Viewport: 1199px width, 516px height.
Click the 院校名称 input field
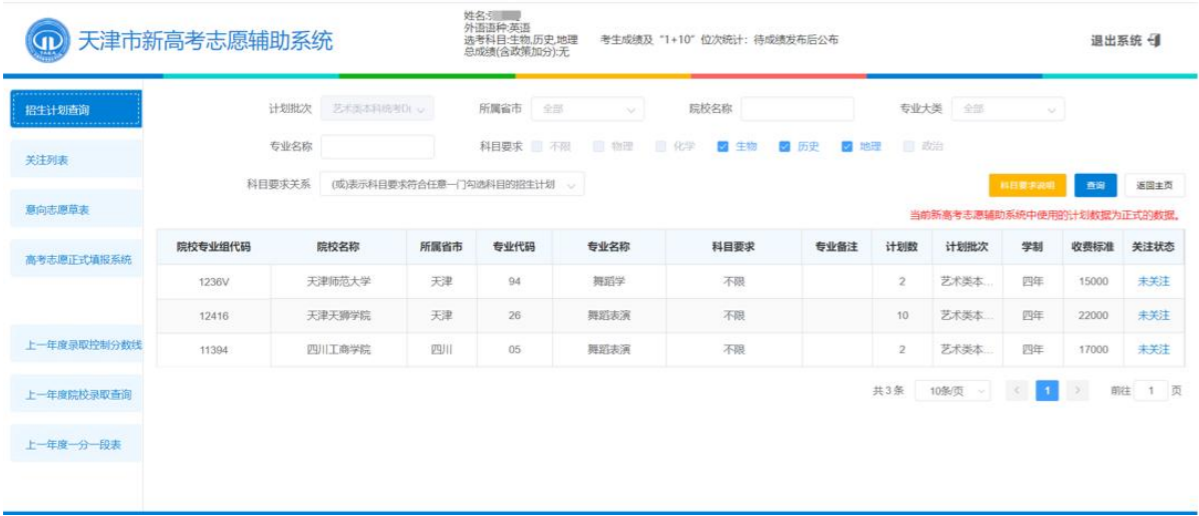tap(797, 109)
